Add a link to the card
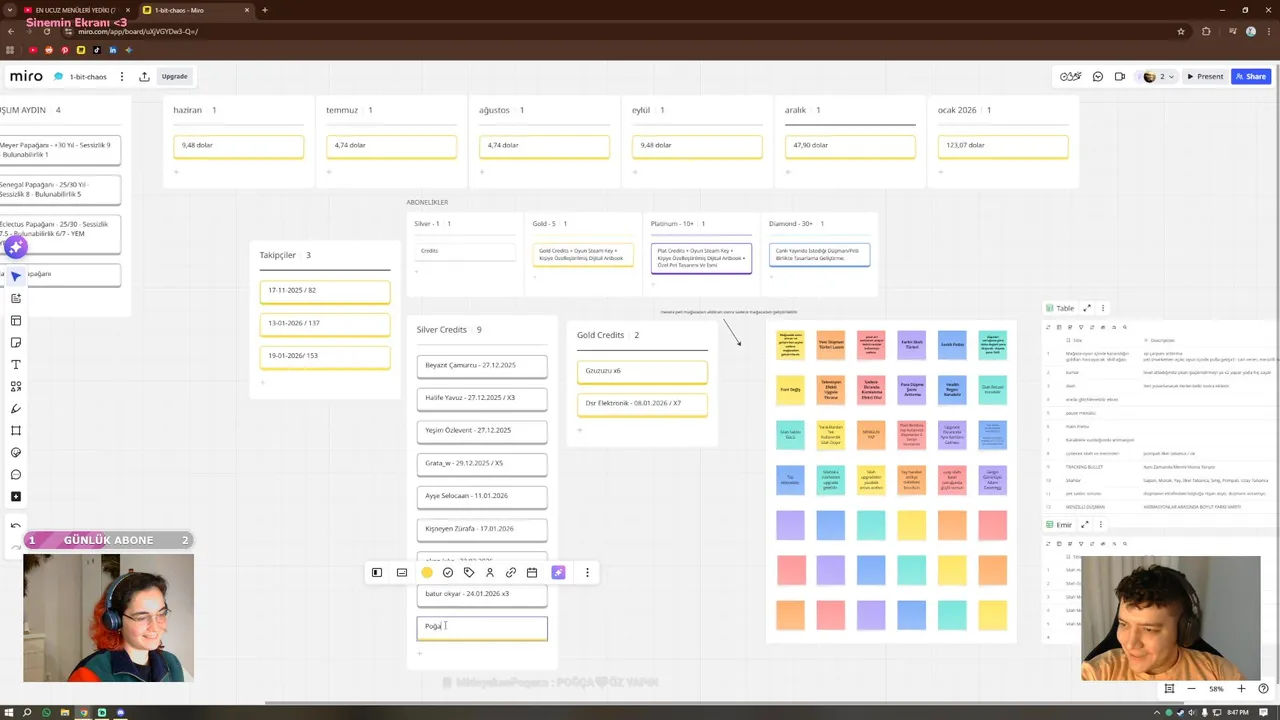 coord(511,573)
